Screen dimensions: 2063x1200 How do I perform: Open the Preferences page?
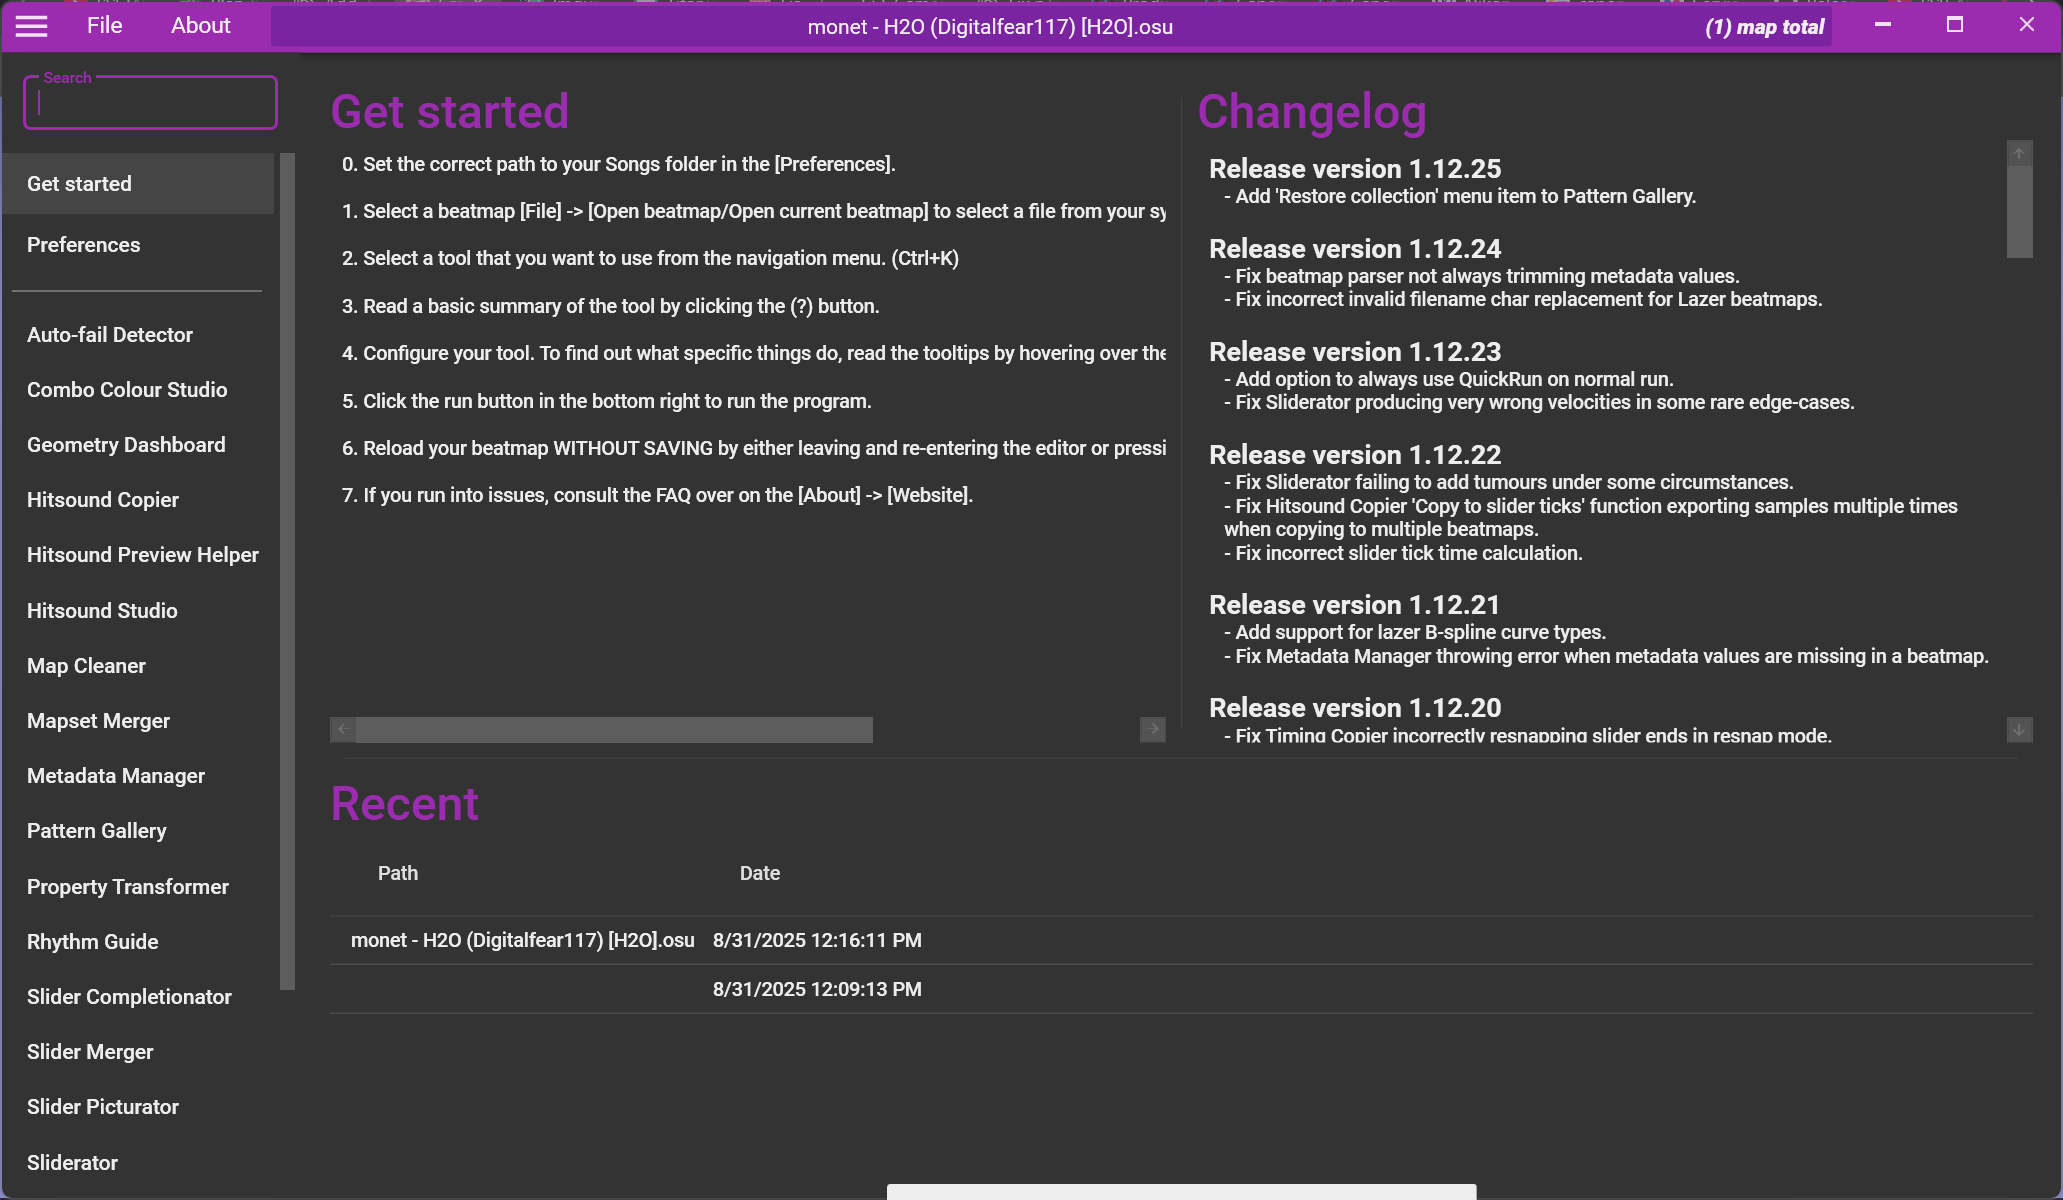tap(83, 245)
